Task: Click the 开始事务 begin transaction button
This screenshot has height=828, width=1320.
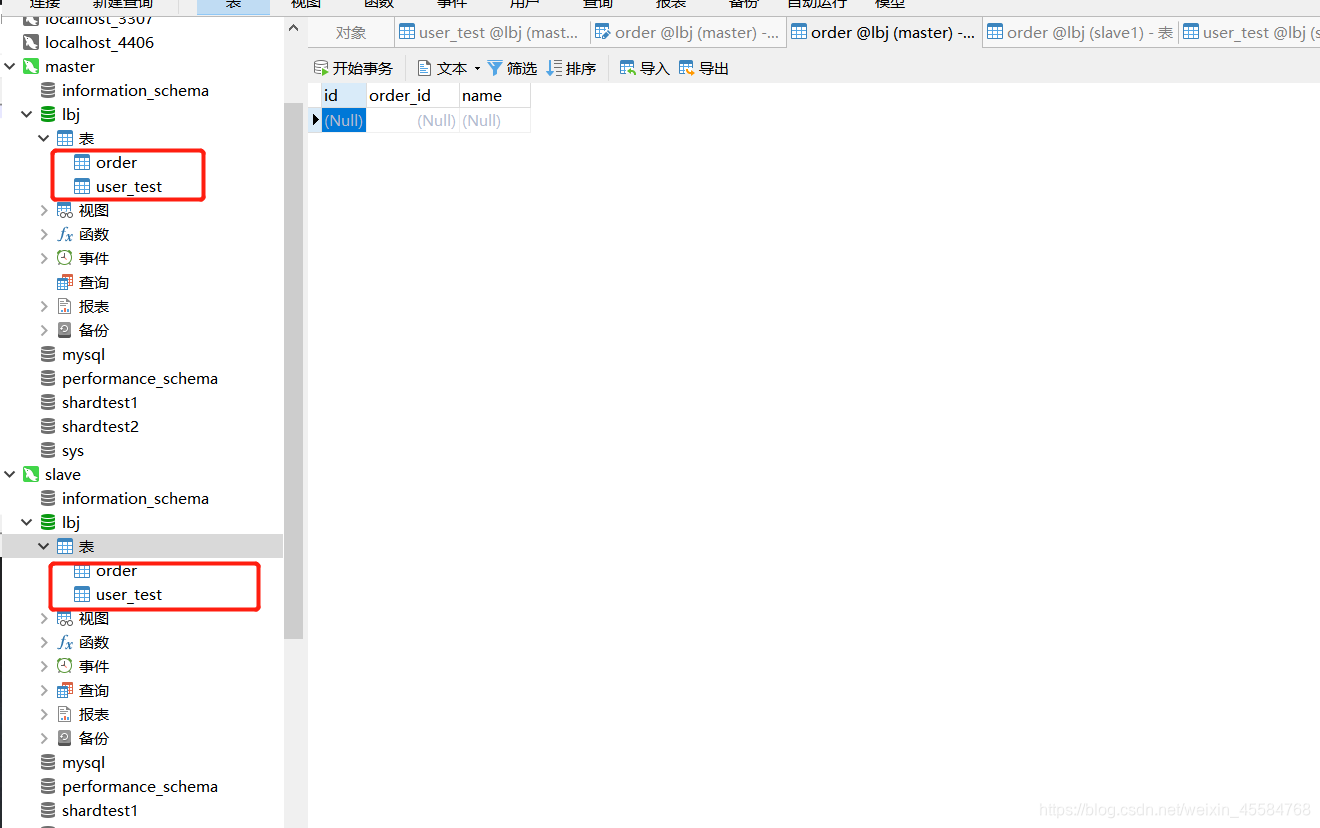Action: (x=353, y=68)
